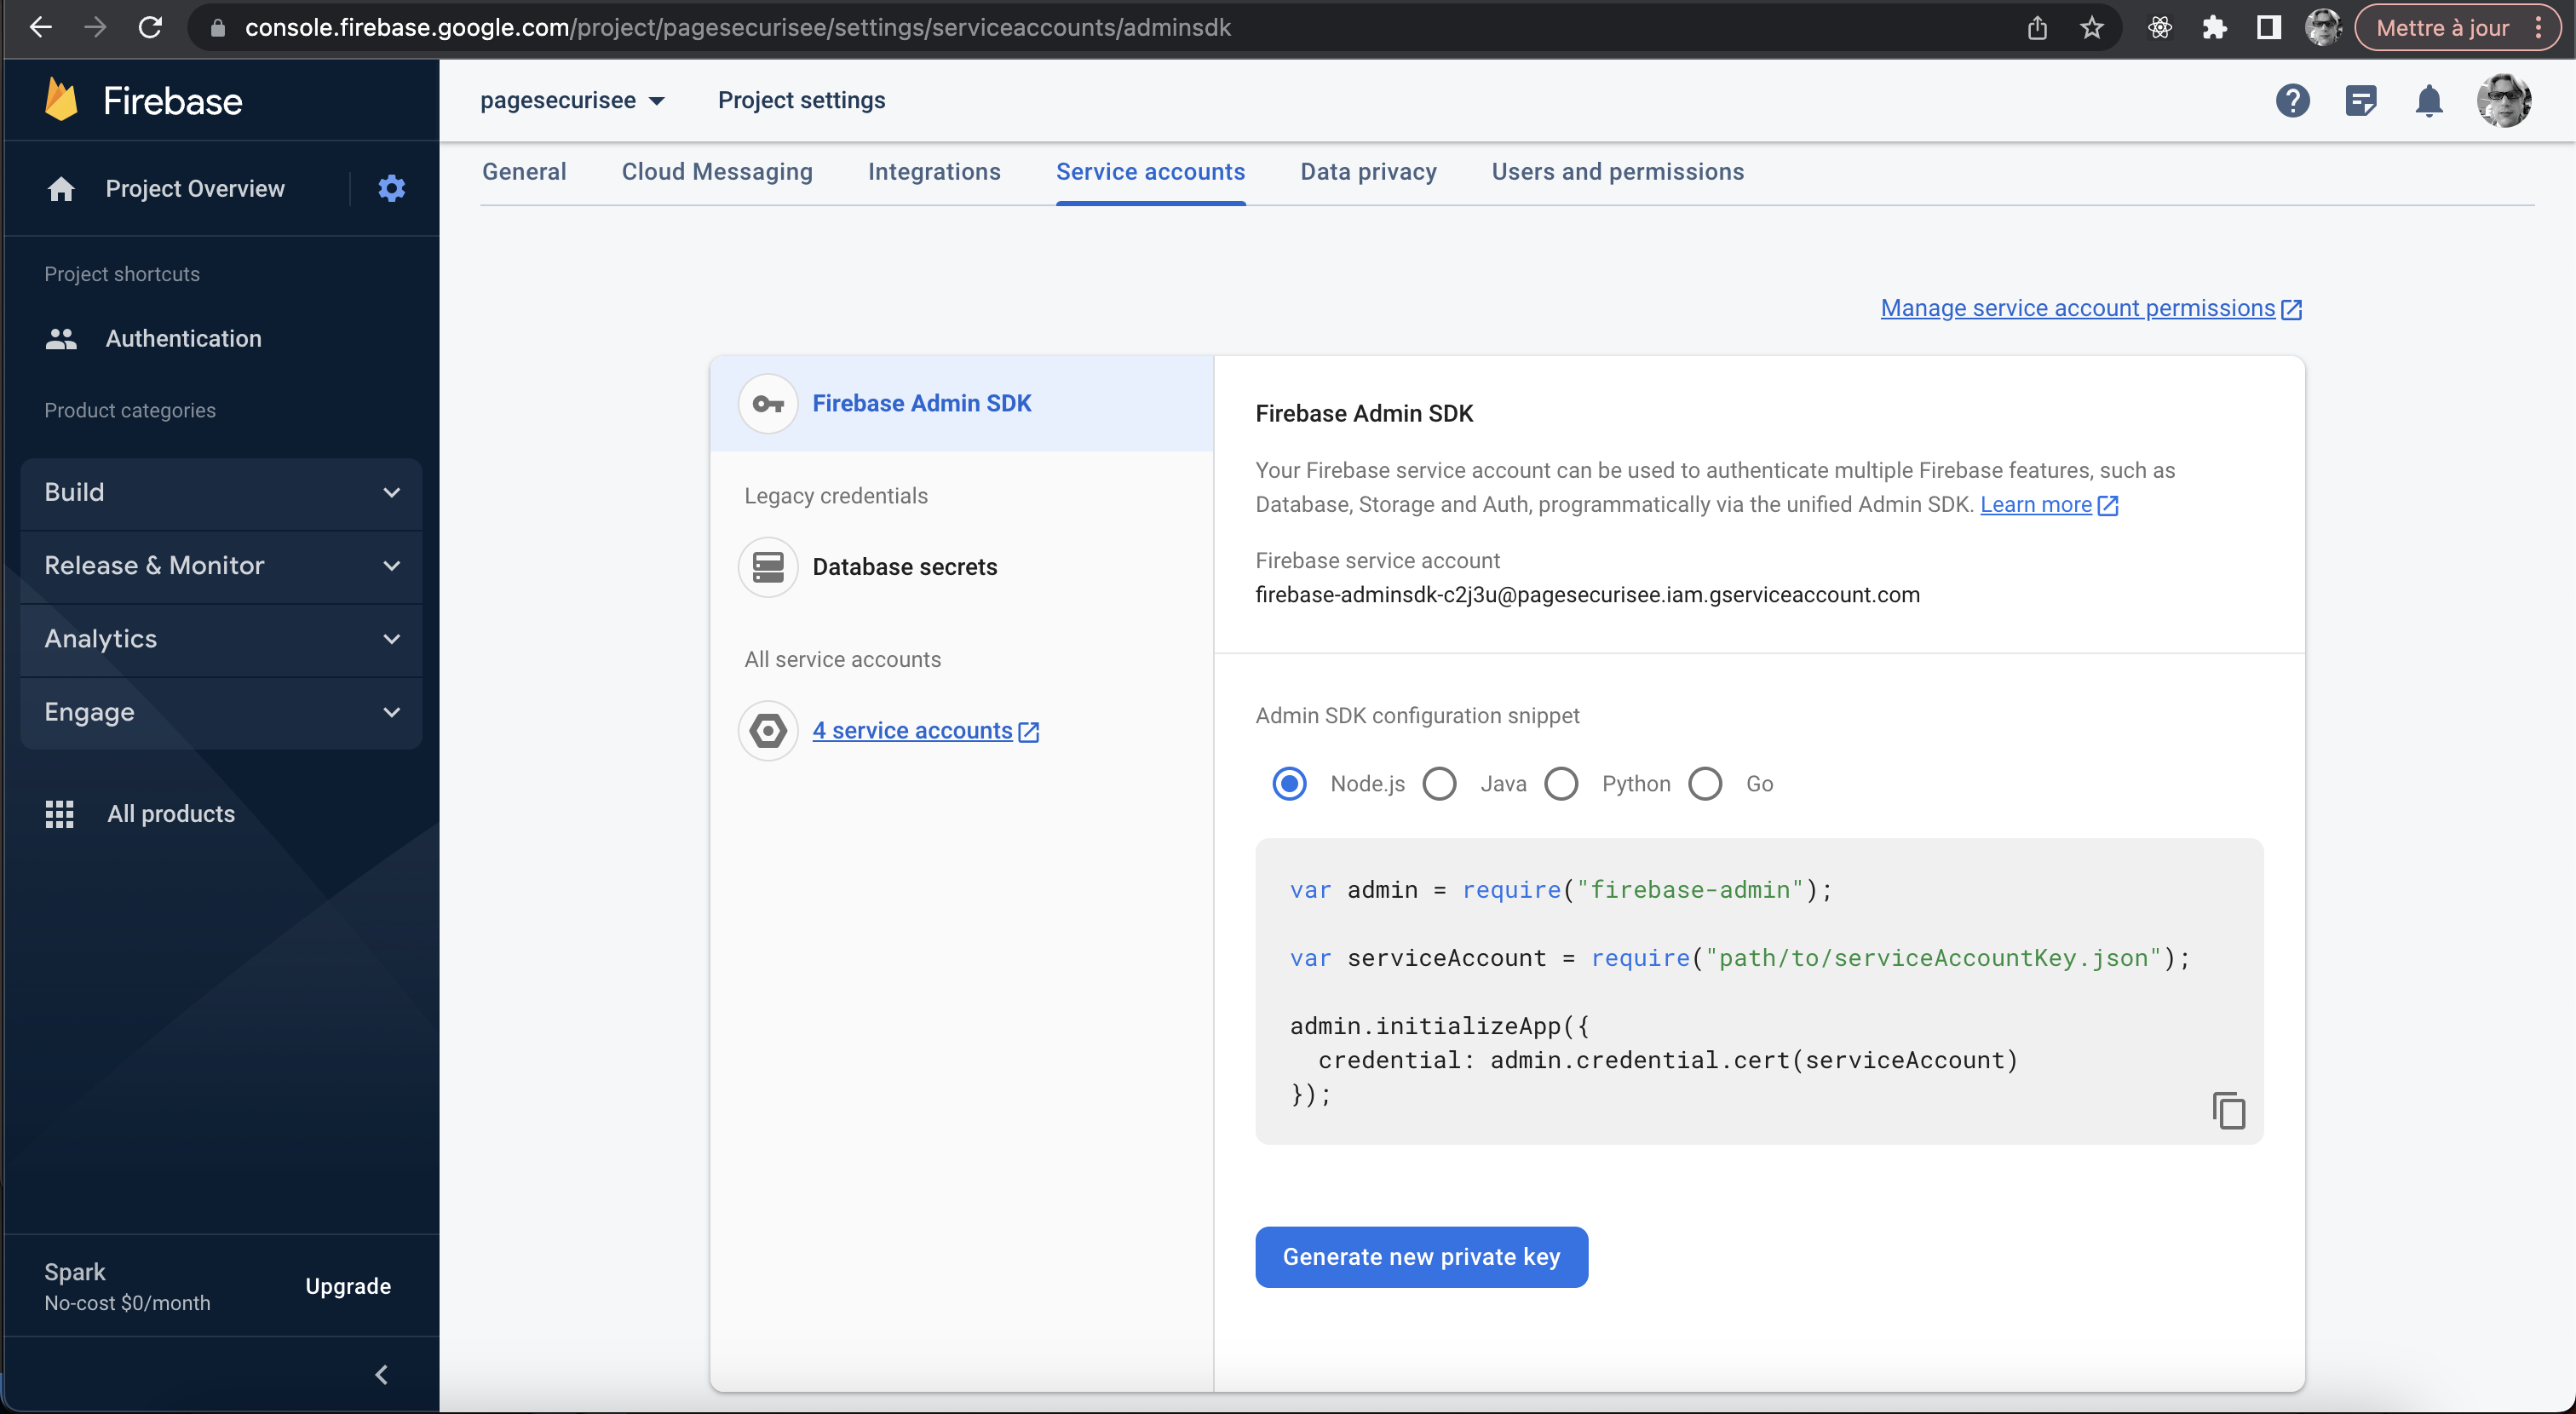
Task: Click the browser forward arrow
Action: (95, 27)
